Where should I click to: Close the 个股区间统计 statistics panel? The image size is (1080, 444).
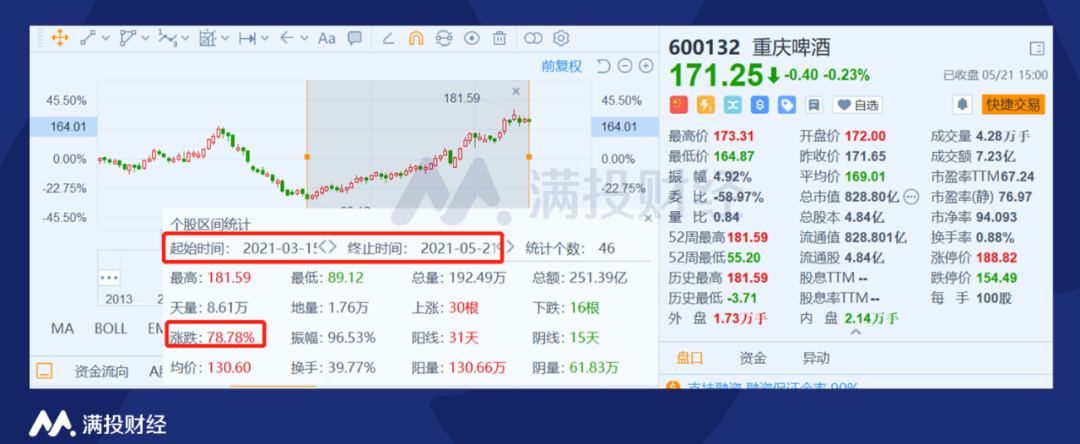pos(647,218)
